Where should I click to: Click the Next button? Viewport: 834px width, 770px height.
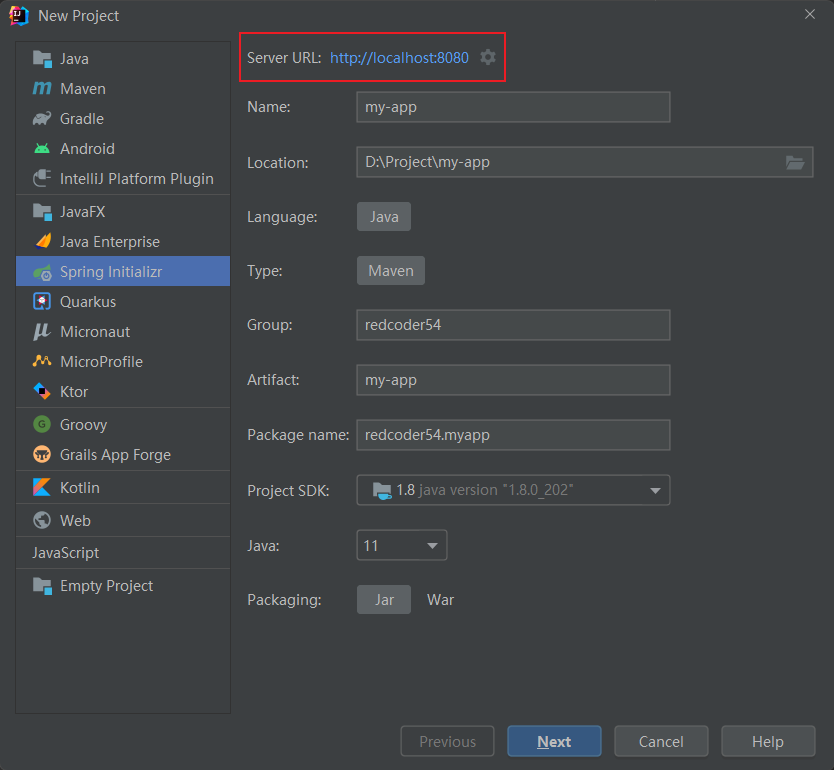(554, 741)
